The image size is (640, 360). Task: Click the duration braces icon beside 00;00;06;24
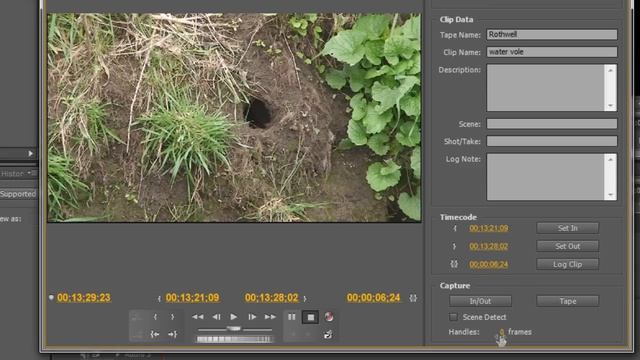tap(413, 298)
